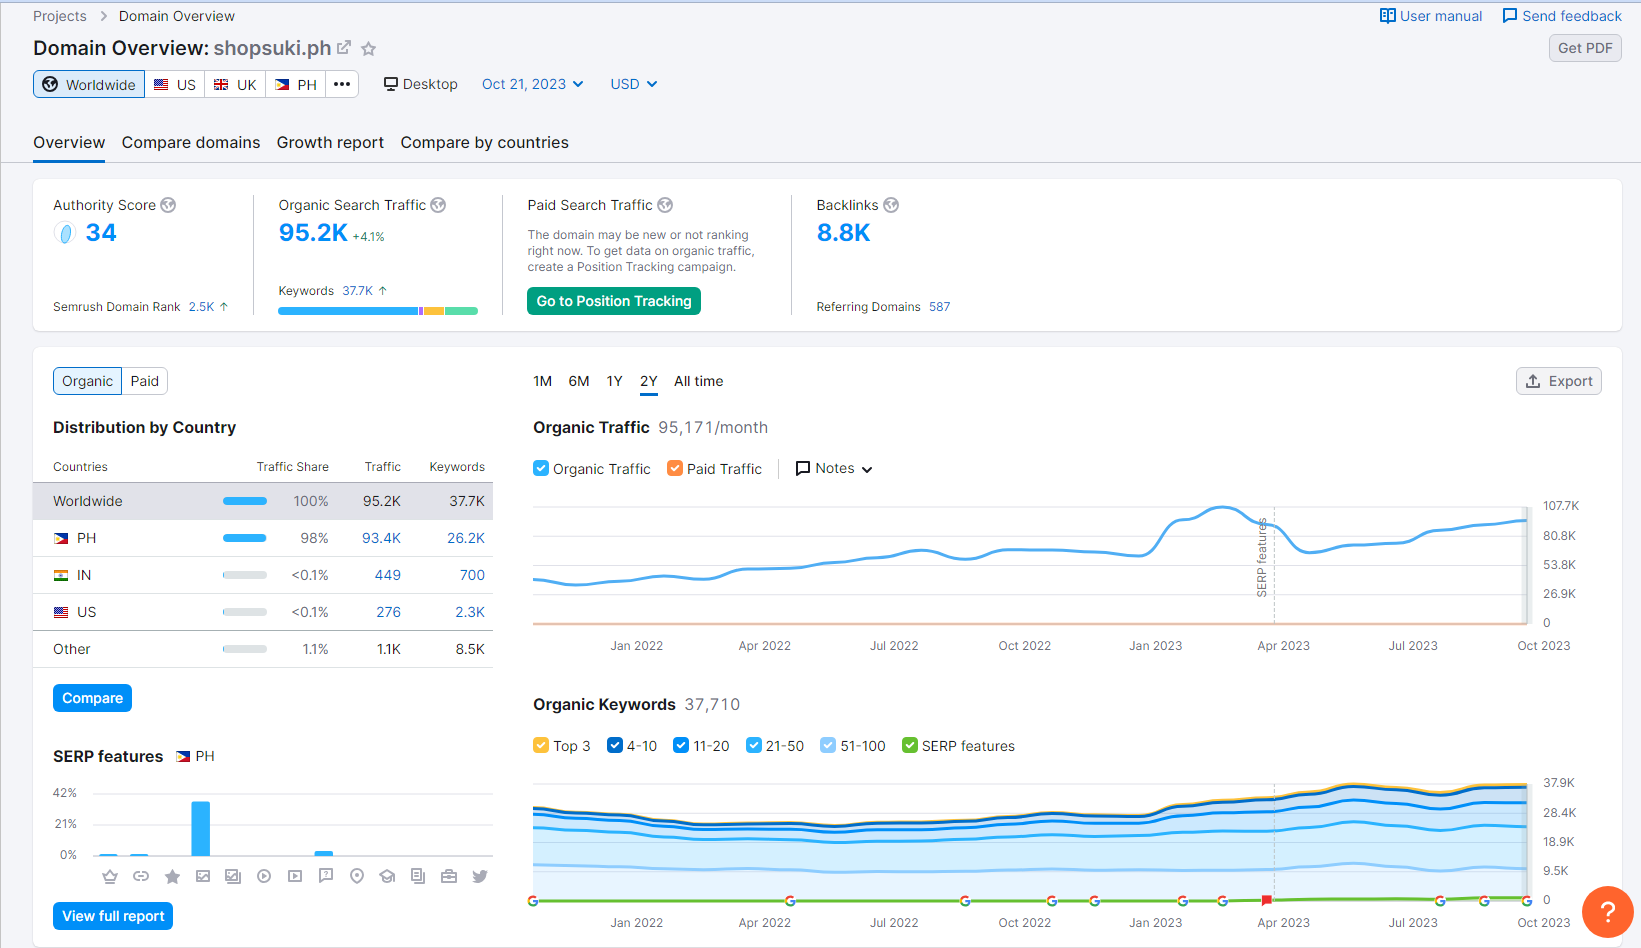Click the Compare button under countries
Image resolution: width=1641 pixels, height=948 pixels.
[x=92, y=698]
